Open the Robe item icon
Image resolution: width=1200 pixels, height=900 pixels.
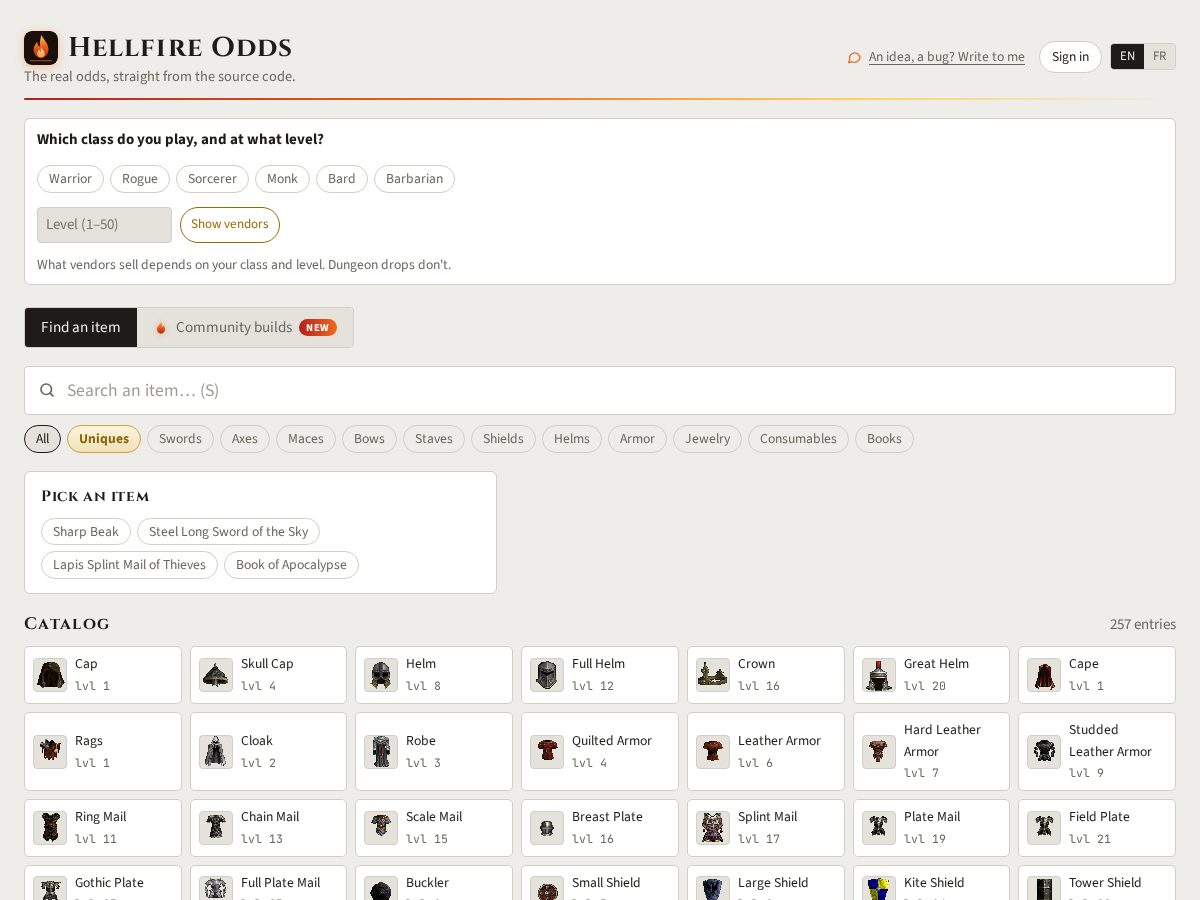coord(381,752)
